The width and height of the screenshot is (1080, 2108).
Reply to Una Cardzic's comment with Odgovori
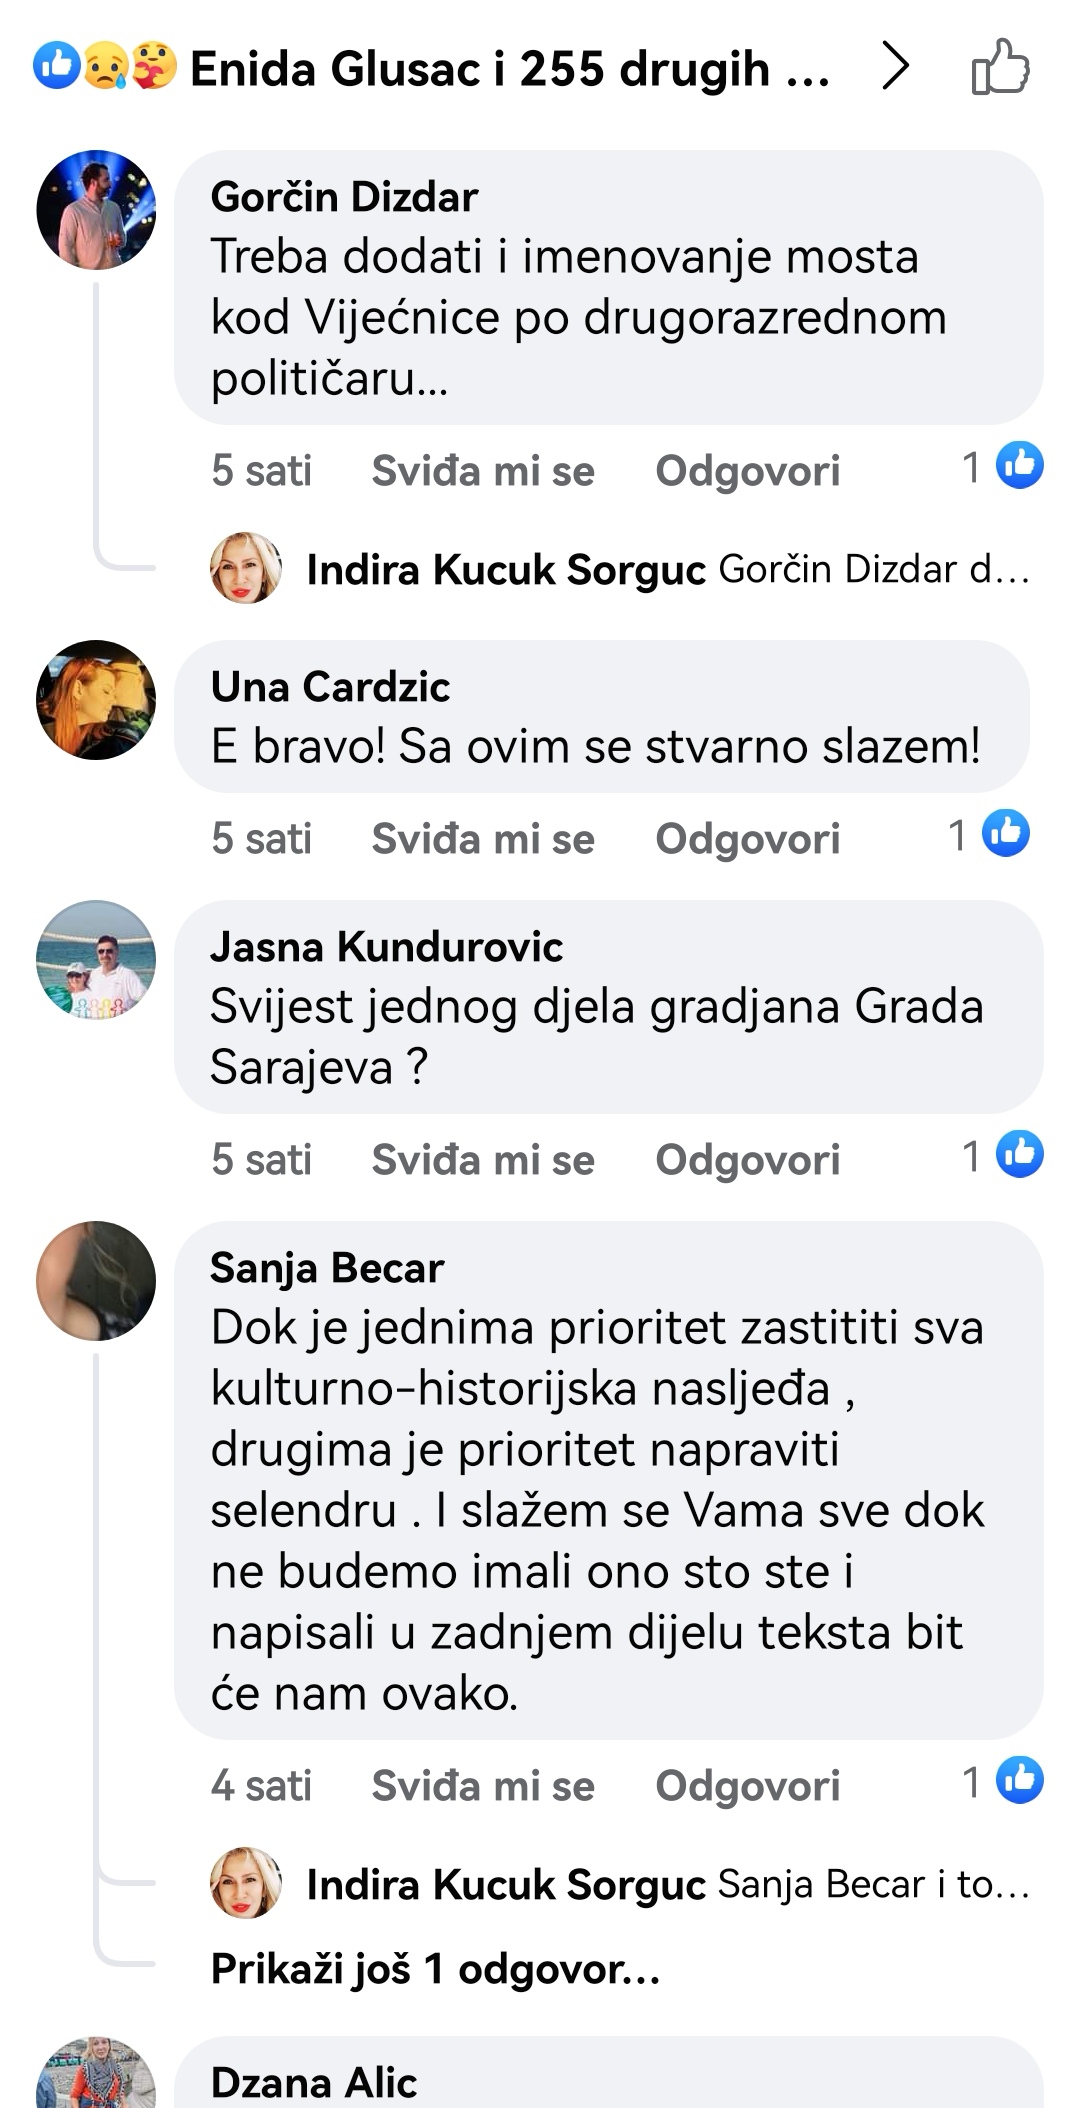747,838
